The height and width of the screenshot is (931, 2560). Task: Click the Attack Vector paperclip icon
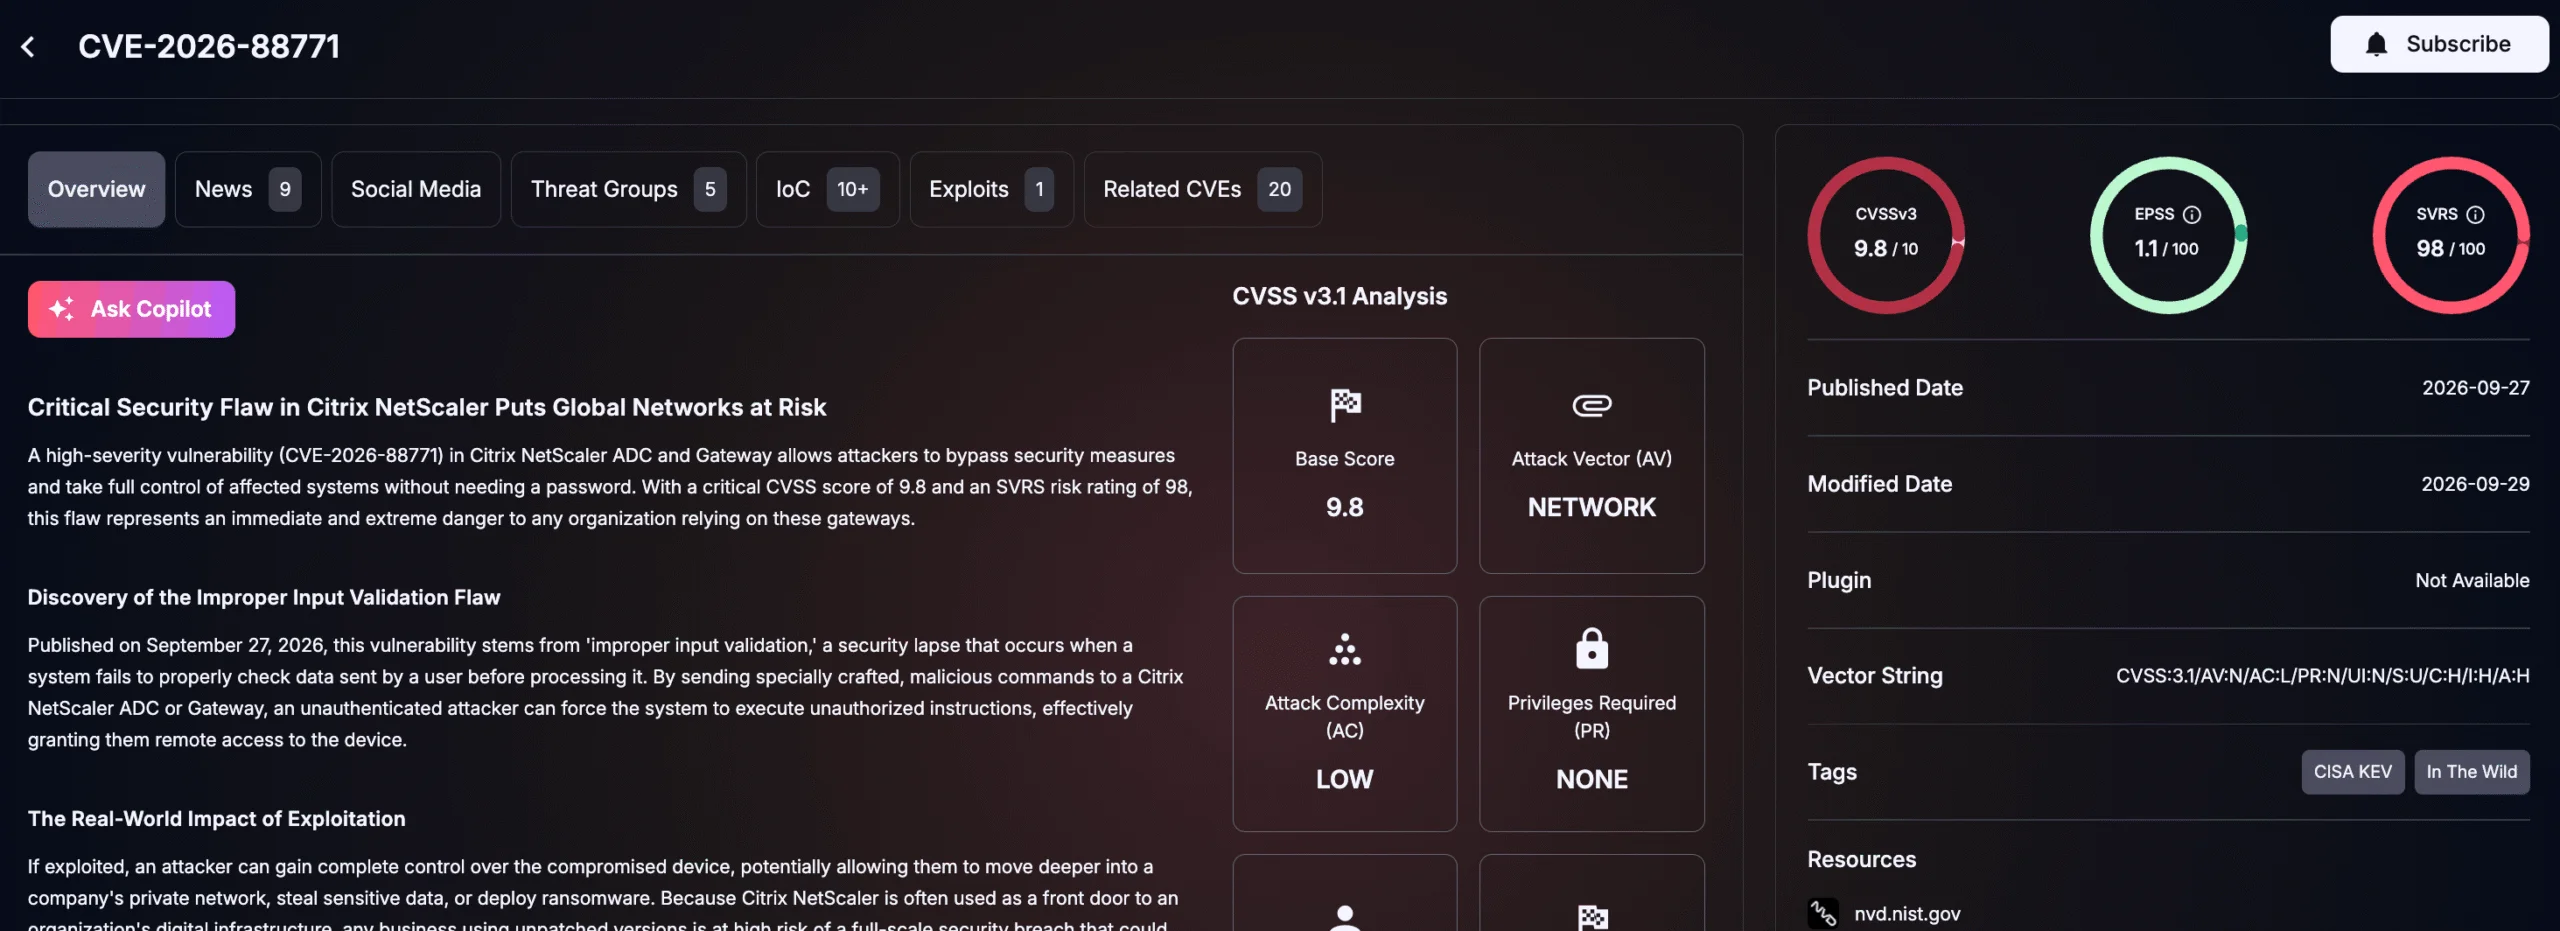click(1592, 405)
